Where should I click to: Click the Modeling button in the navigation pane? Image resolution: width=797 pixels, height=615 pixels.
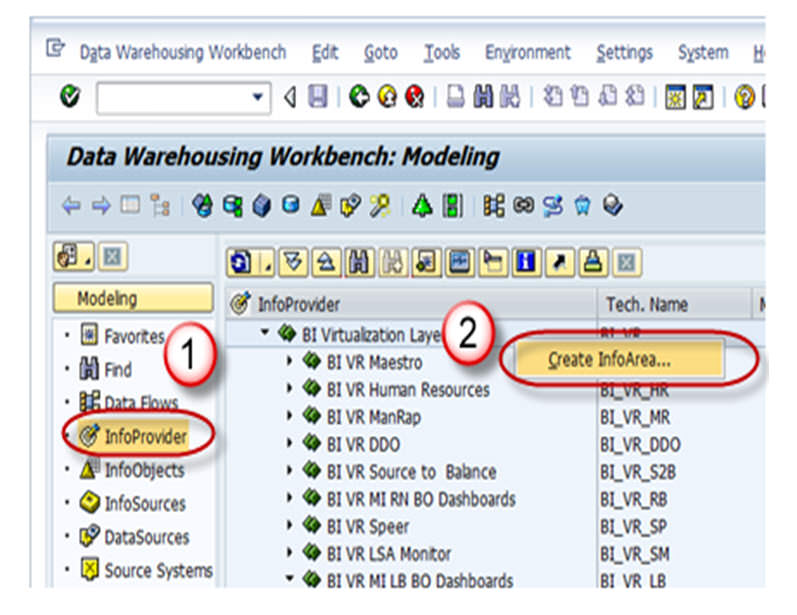pos(135,298)
